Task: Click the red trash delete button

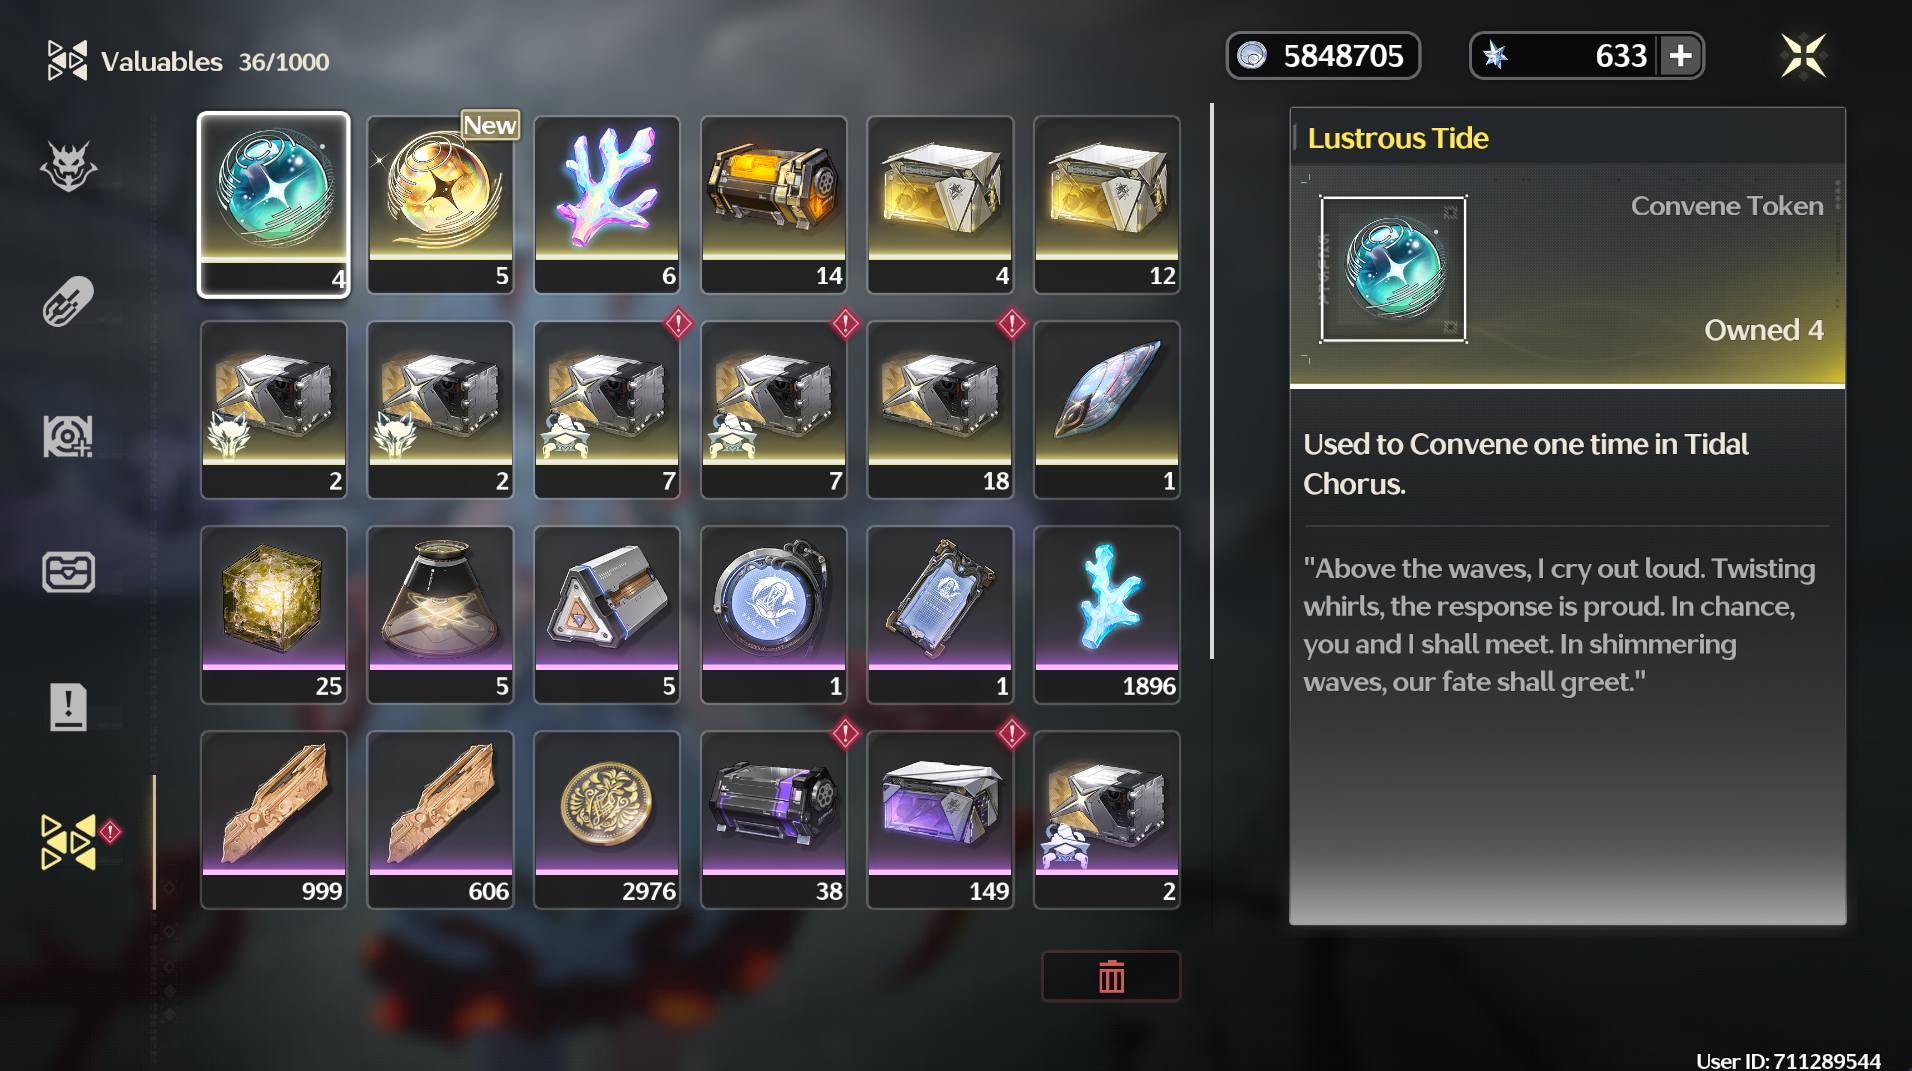Action: 1111,976
